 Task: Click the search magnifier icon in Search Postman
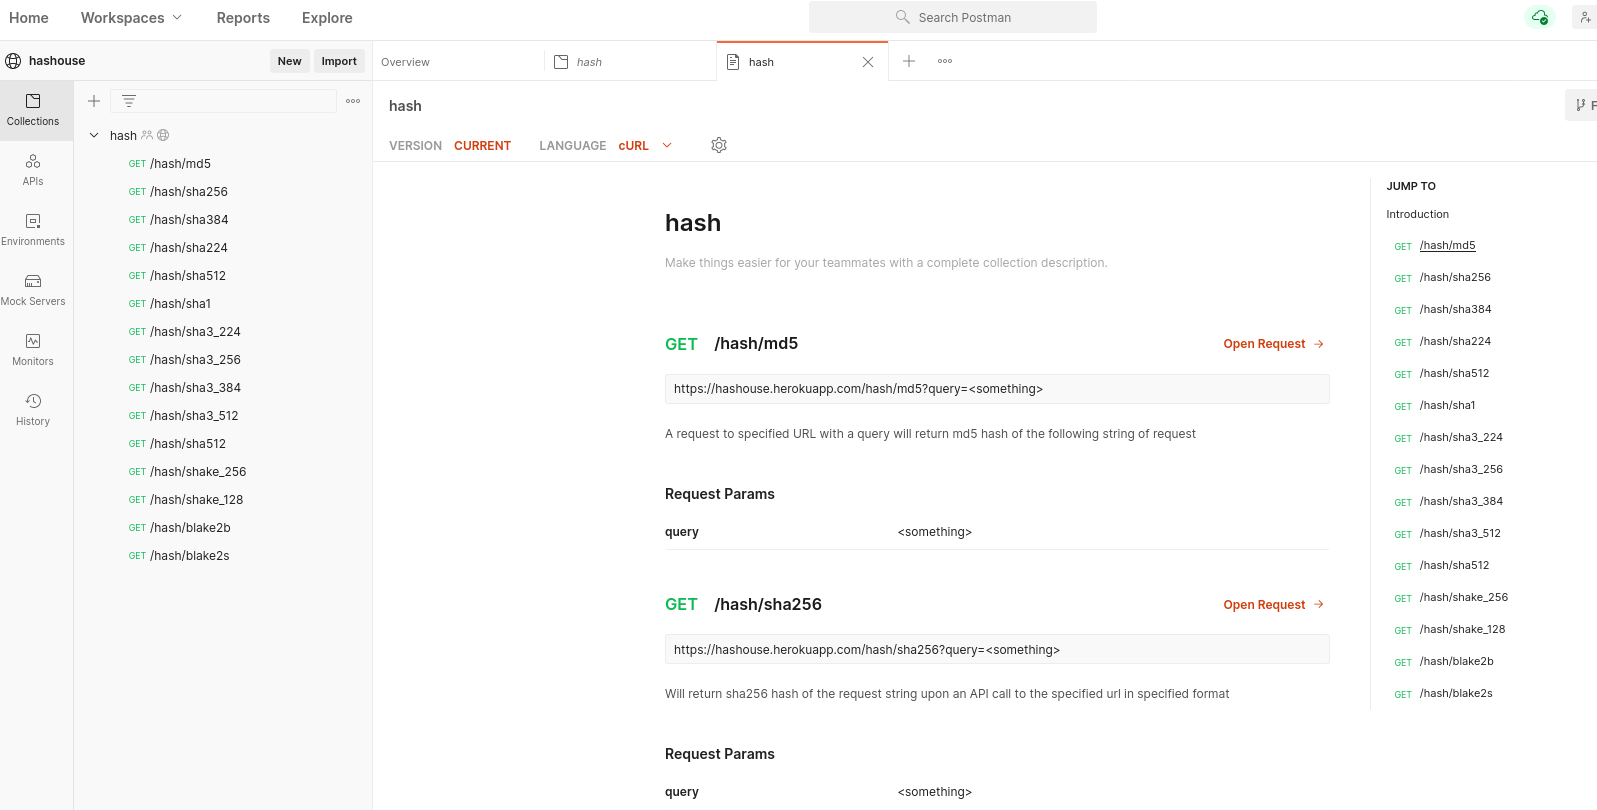(x=903, y=17)
